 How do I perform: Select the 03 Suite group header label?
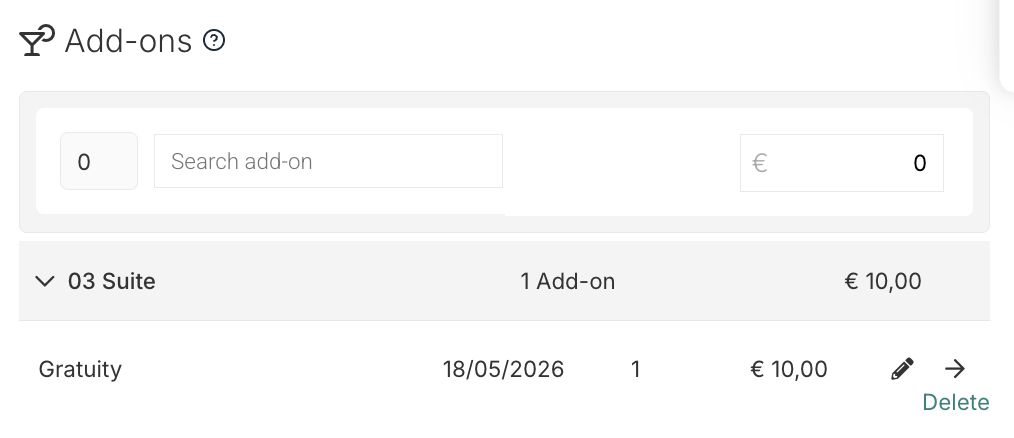(111, 281)
